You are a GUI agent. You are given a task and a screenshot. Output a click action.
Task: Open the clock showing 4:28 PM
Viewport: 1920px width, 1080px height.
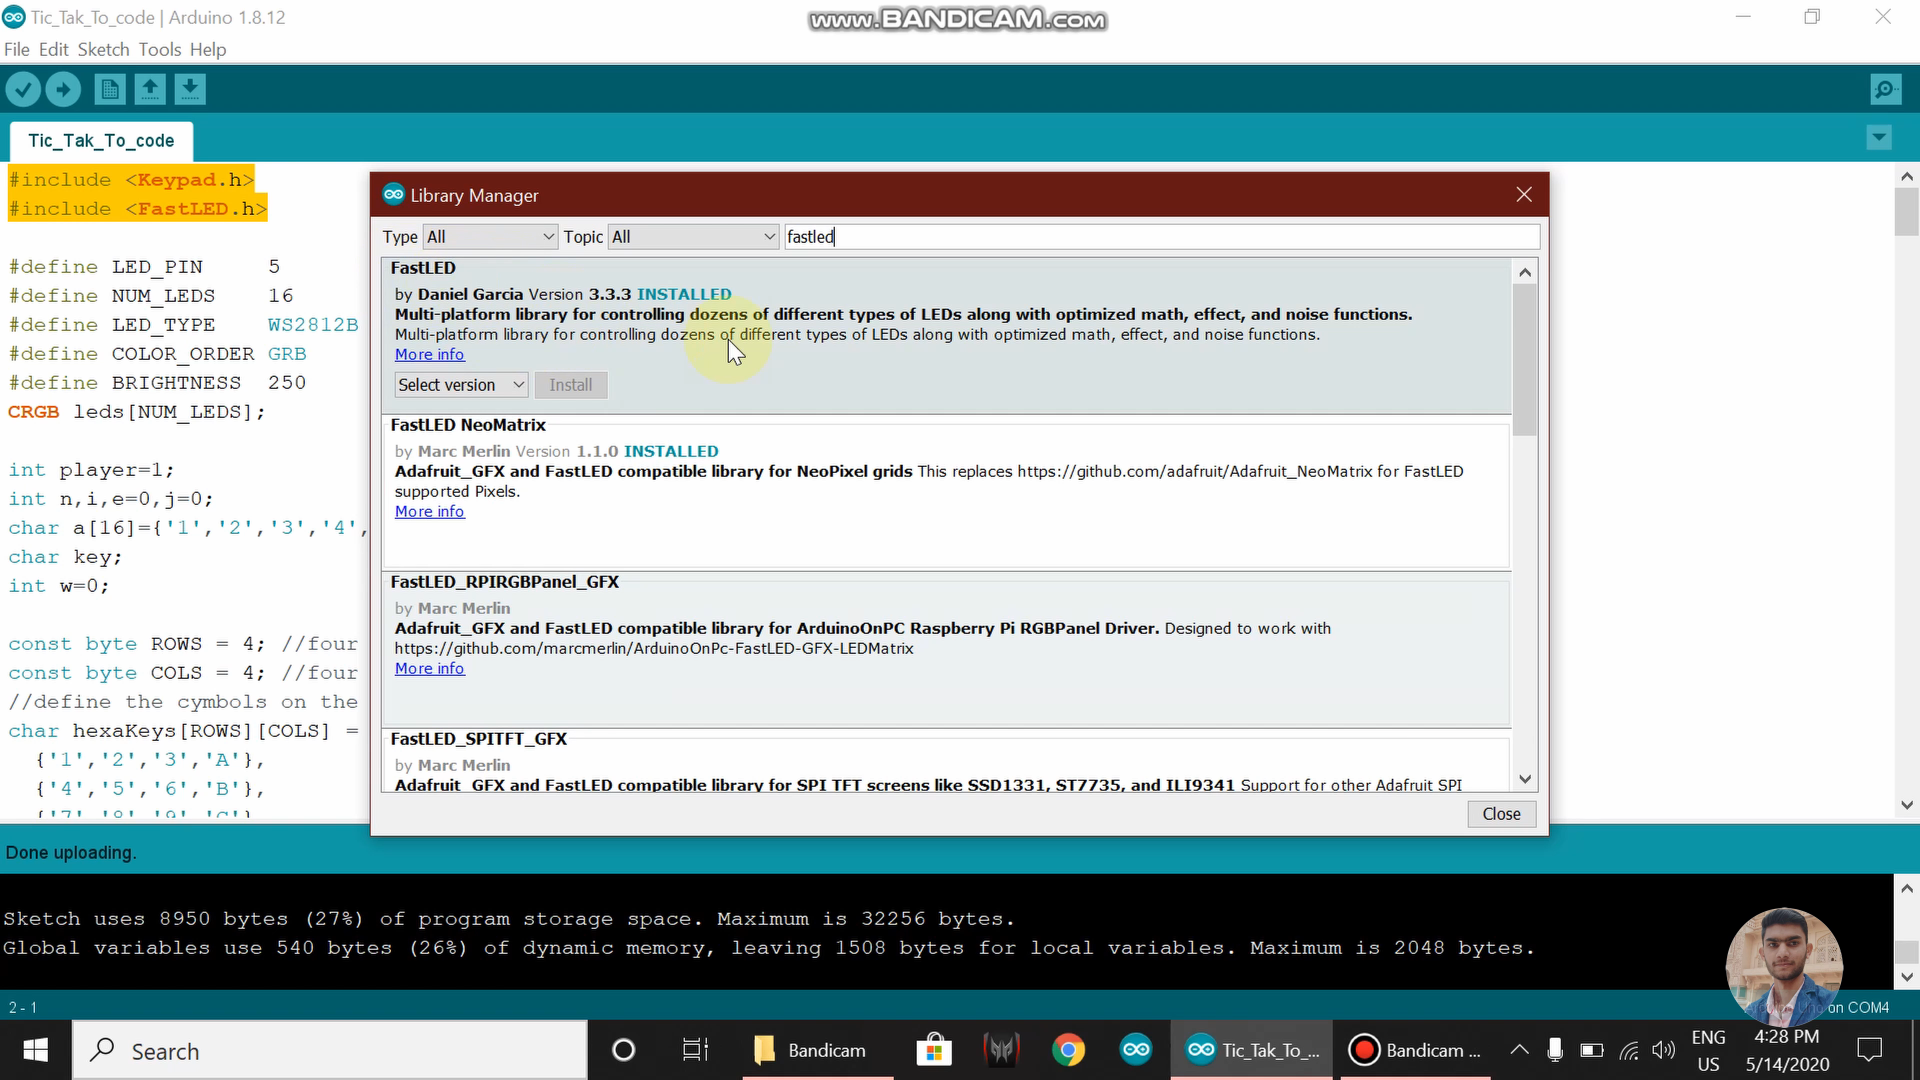coord(1787,1051)
